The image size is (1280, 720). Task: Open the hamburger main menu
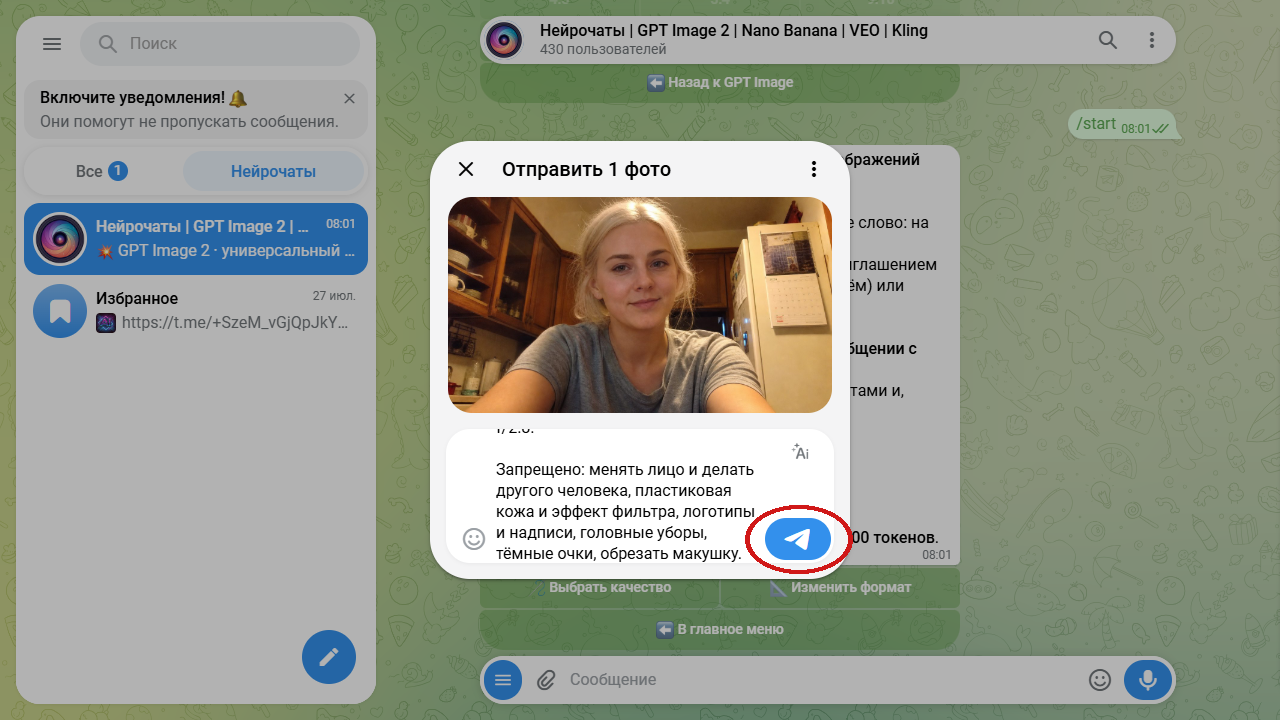(52, 44)
